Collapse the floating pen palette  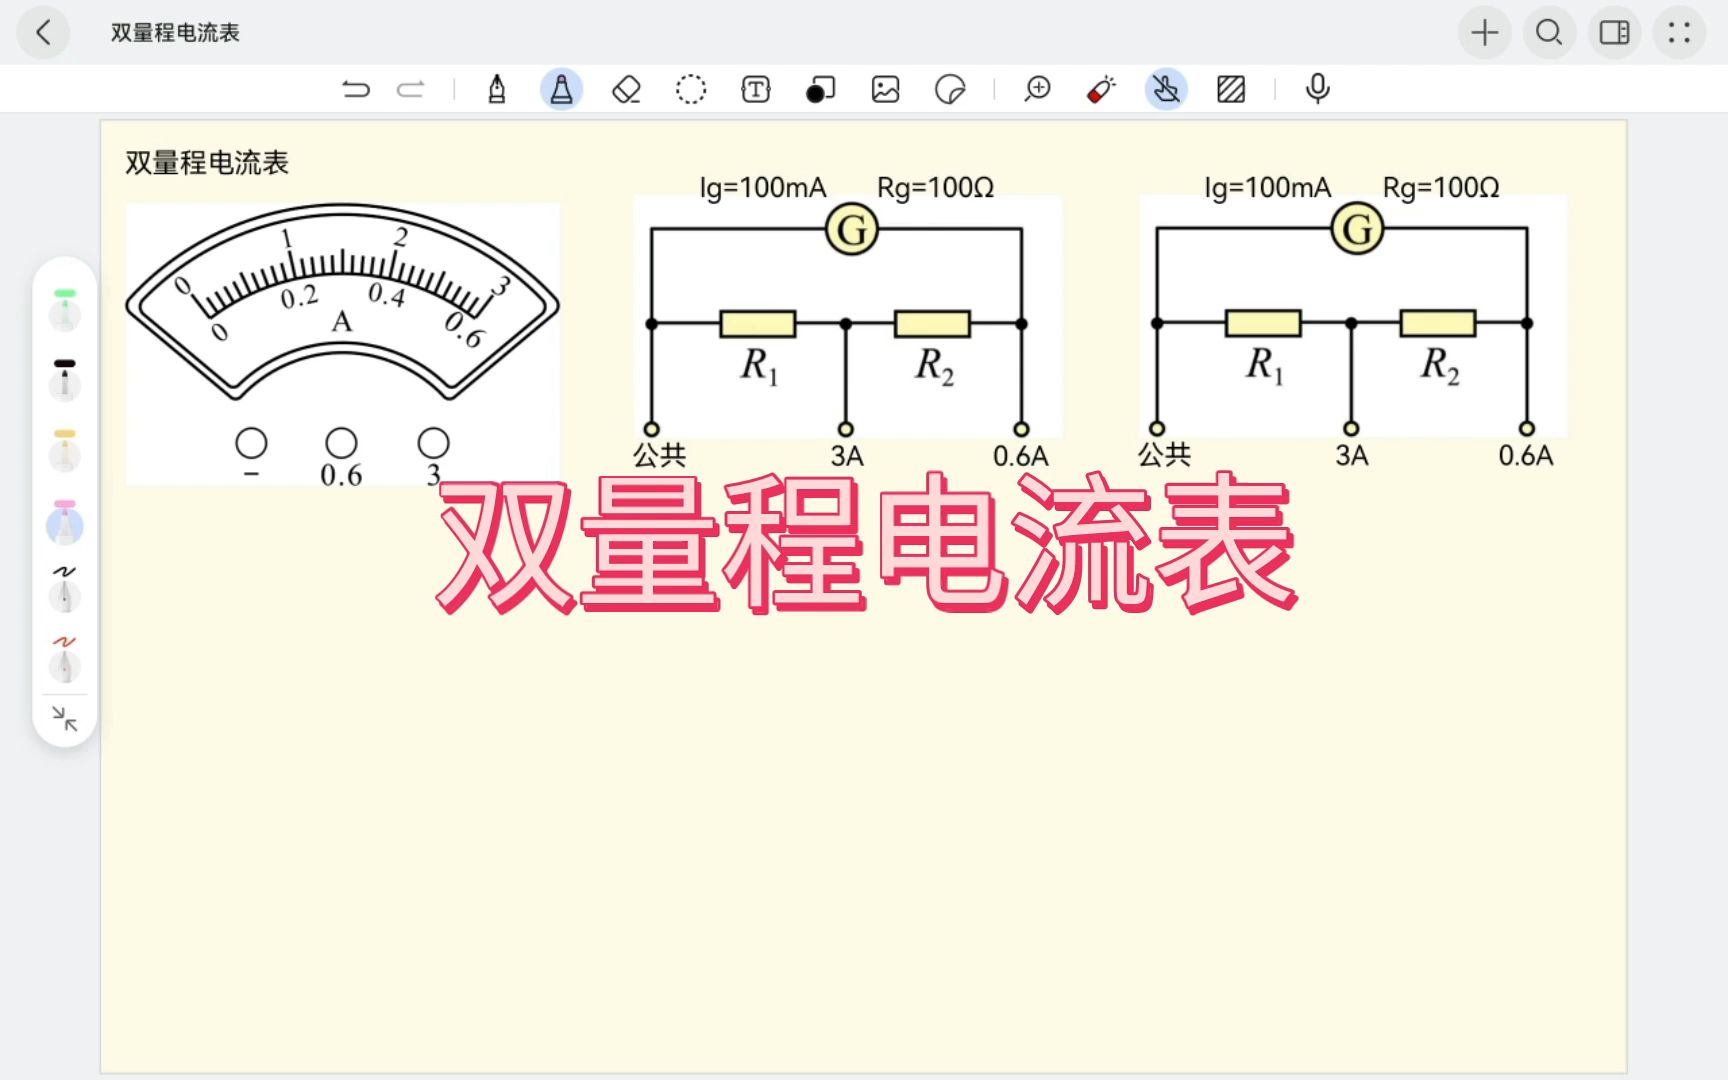[65, 718]
